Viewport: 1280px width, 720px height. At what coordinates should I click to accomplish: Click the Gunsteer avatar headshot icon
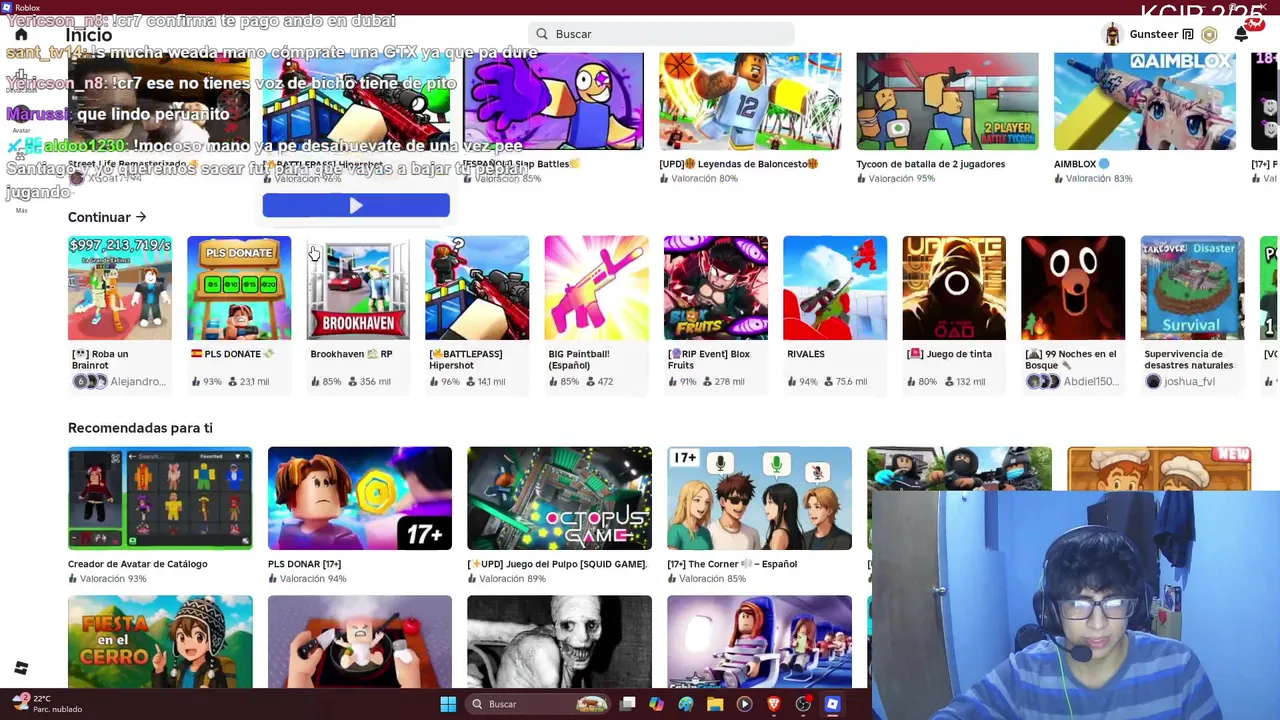point(1112,34)
